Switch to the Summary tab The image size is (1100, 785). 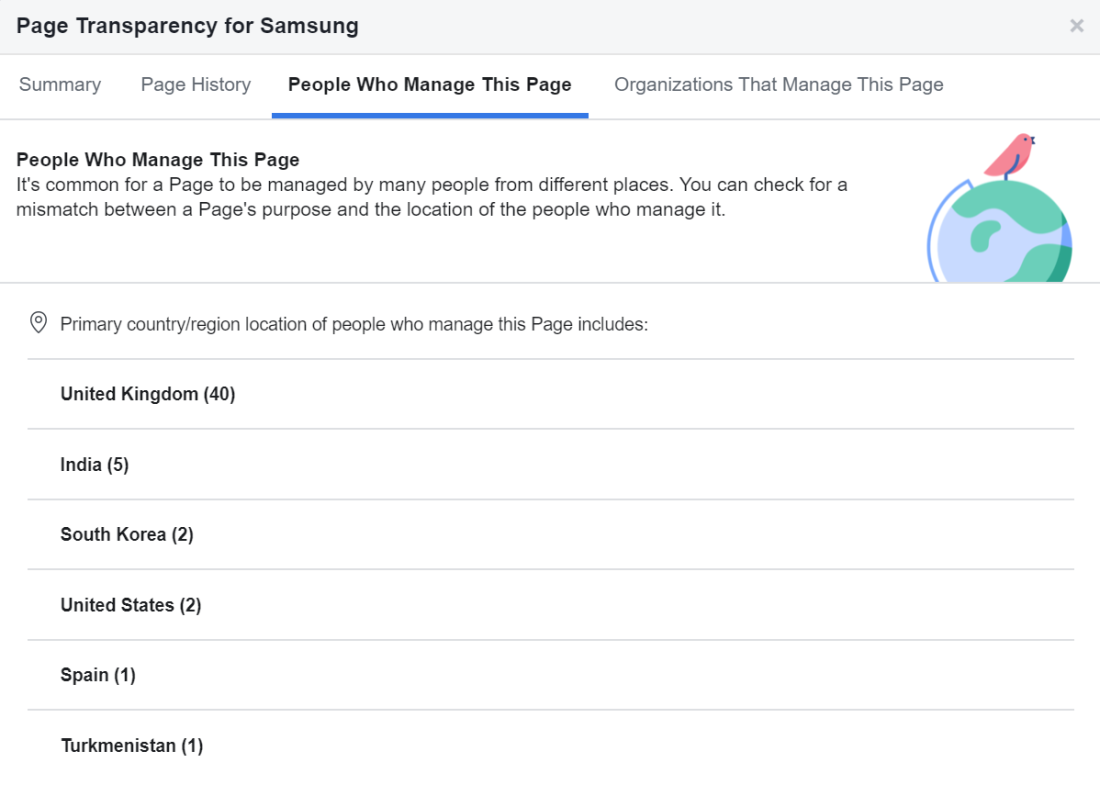coord(60,85)
